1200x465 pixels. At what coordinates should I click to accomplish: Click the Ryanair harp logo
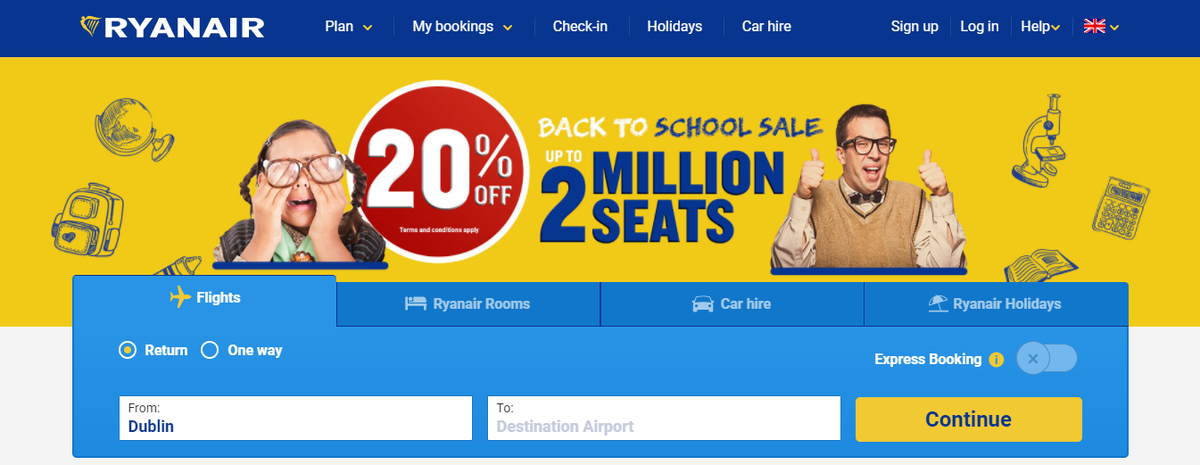[x=91, y=26]
